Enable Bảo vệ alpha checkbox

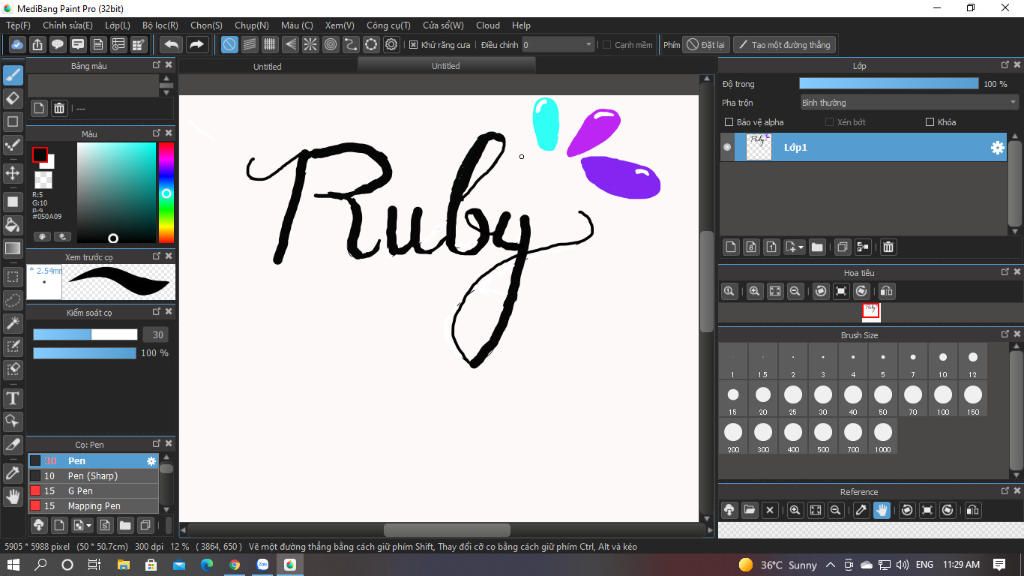coord(729,122)
